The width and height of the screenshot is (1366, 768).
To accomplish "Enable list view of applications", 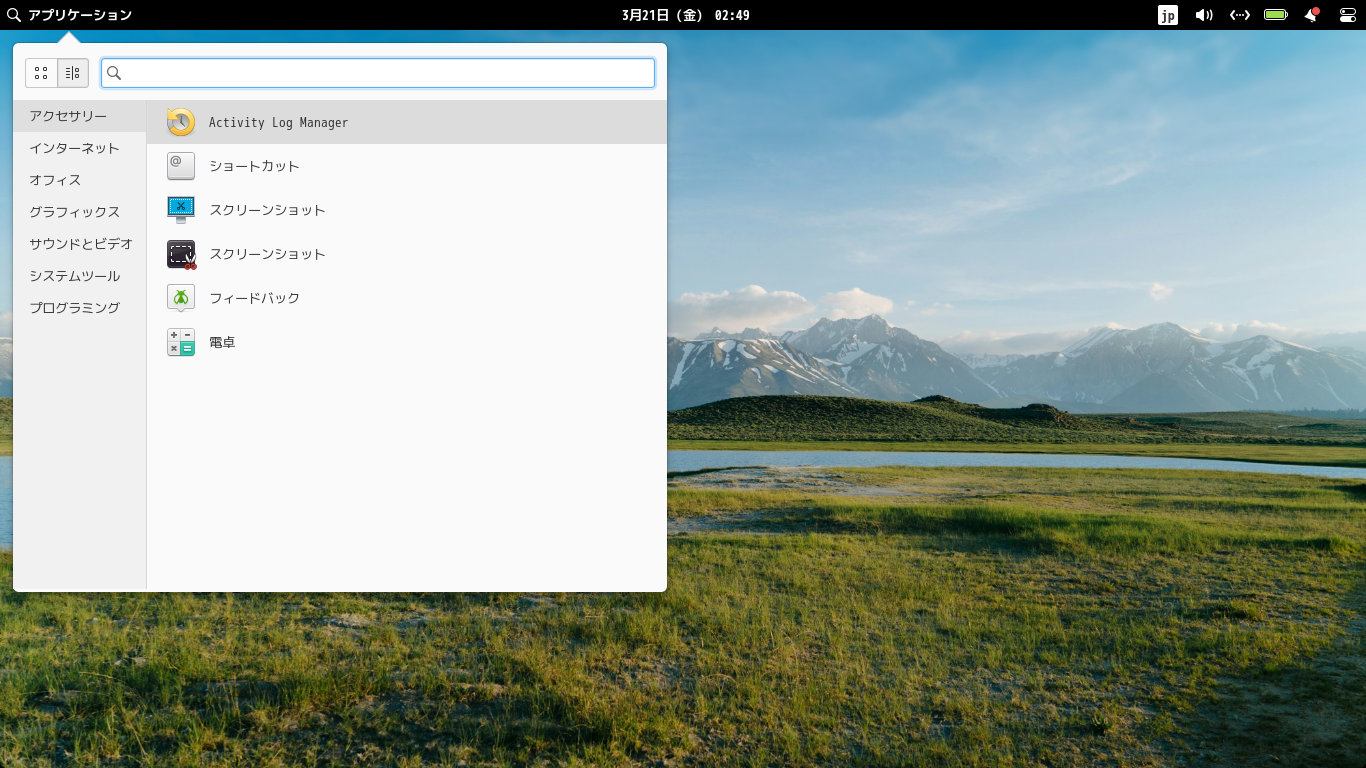I will 72,72.
